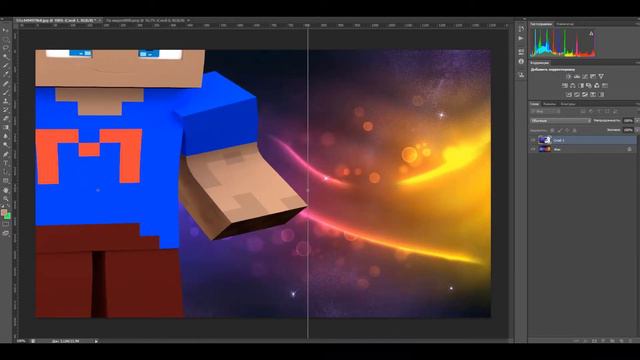Add a Curves adjustment

pyautogui.click(x=585, y=76)
